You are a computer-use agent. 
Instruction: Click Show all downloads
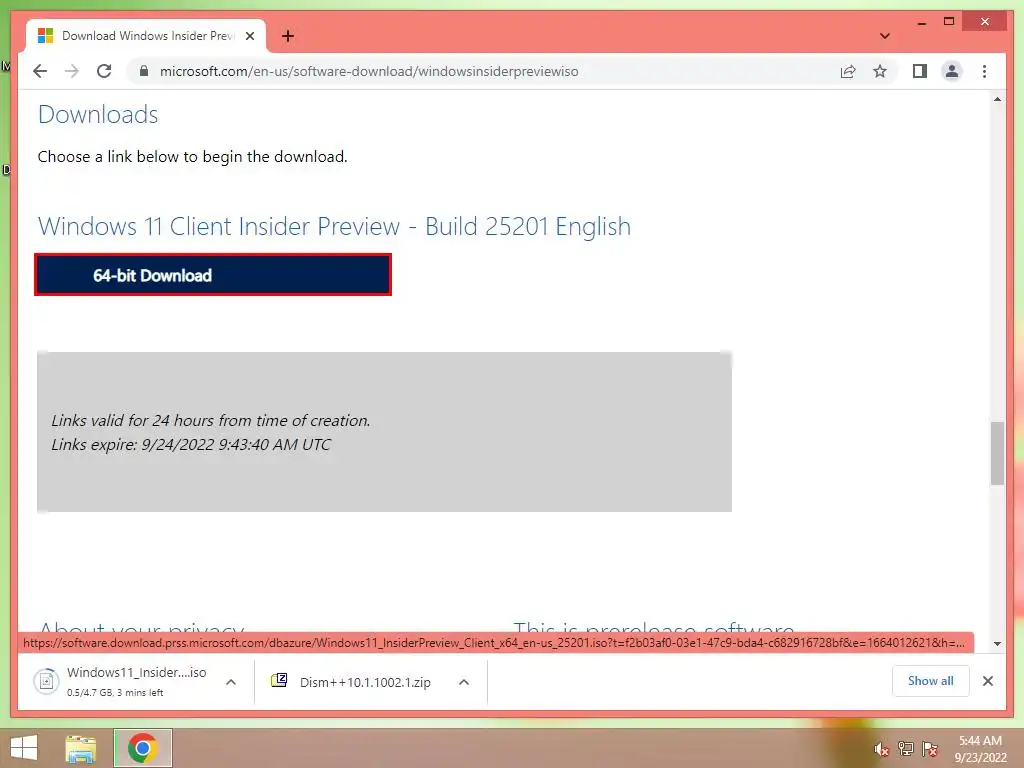coord(931,680)
